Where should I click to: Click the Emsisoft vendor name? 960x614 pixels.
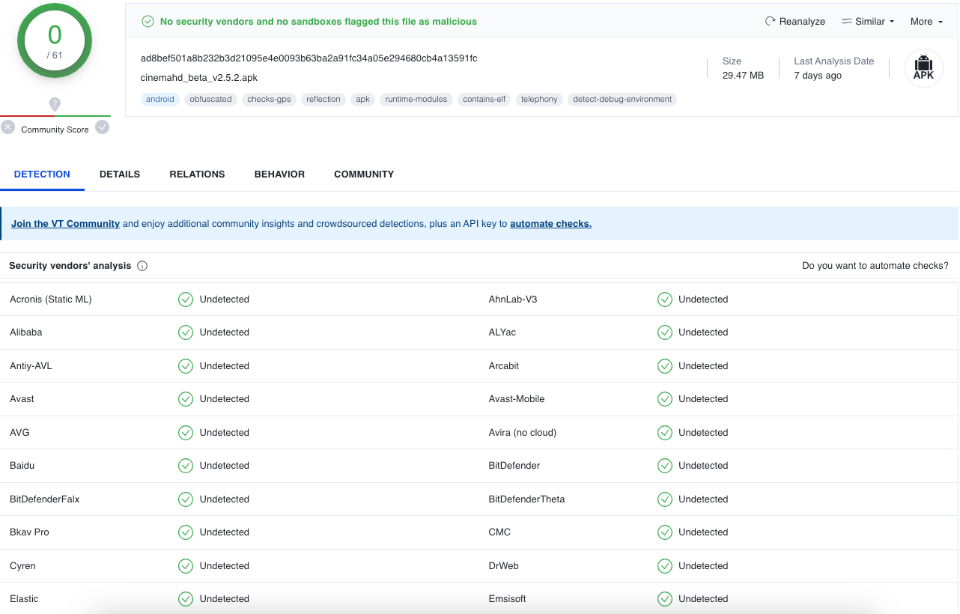point(507,599)
